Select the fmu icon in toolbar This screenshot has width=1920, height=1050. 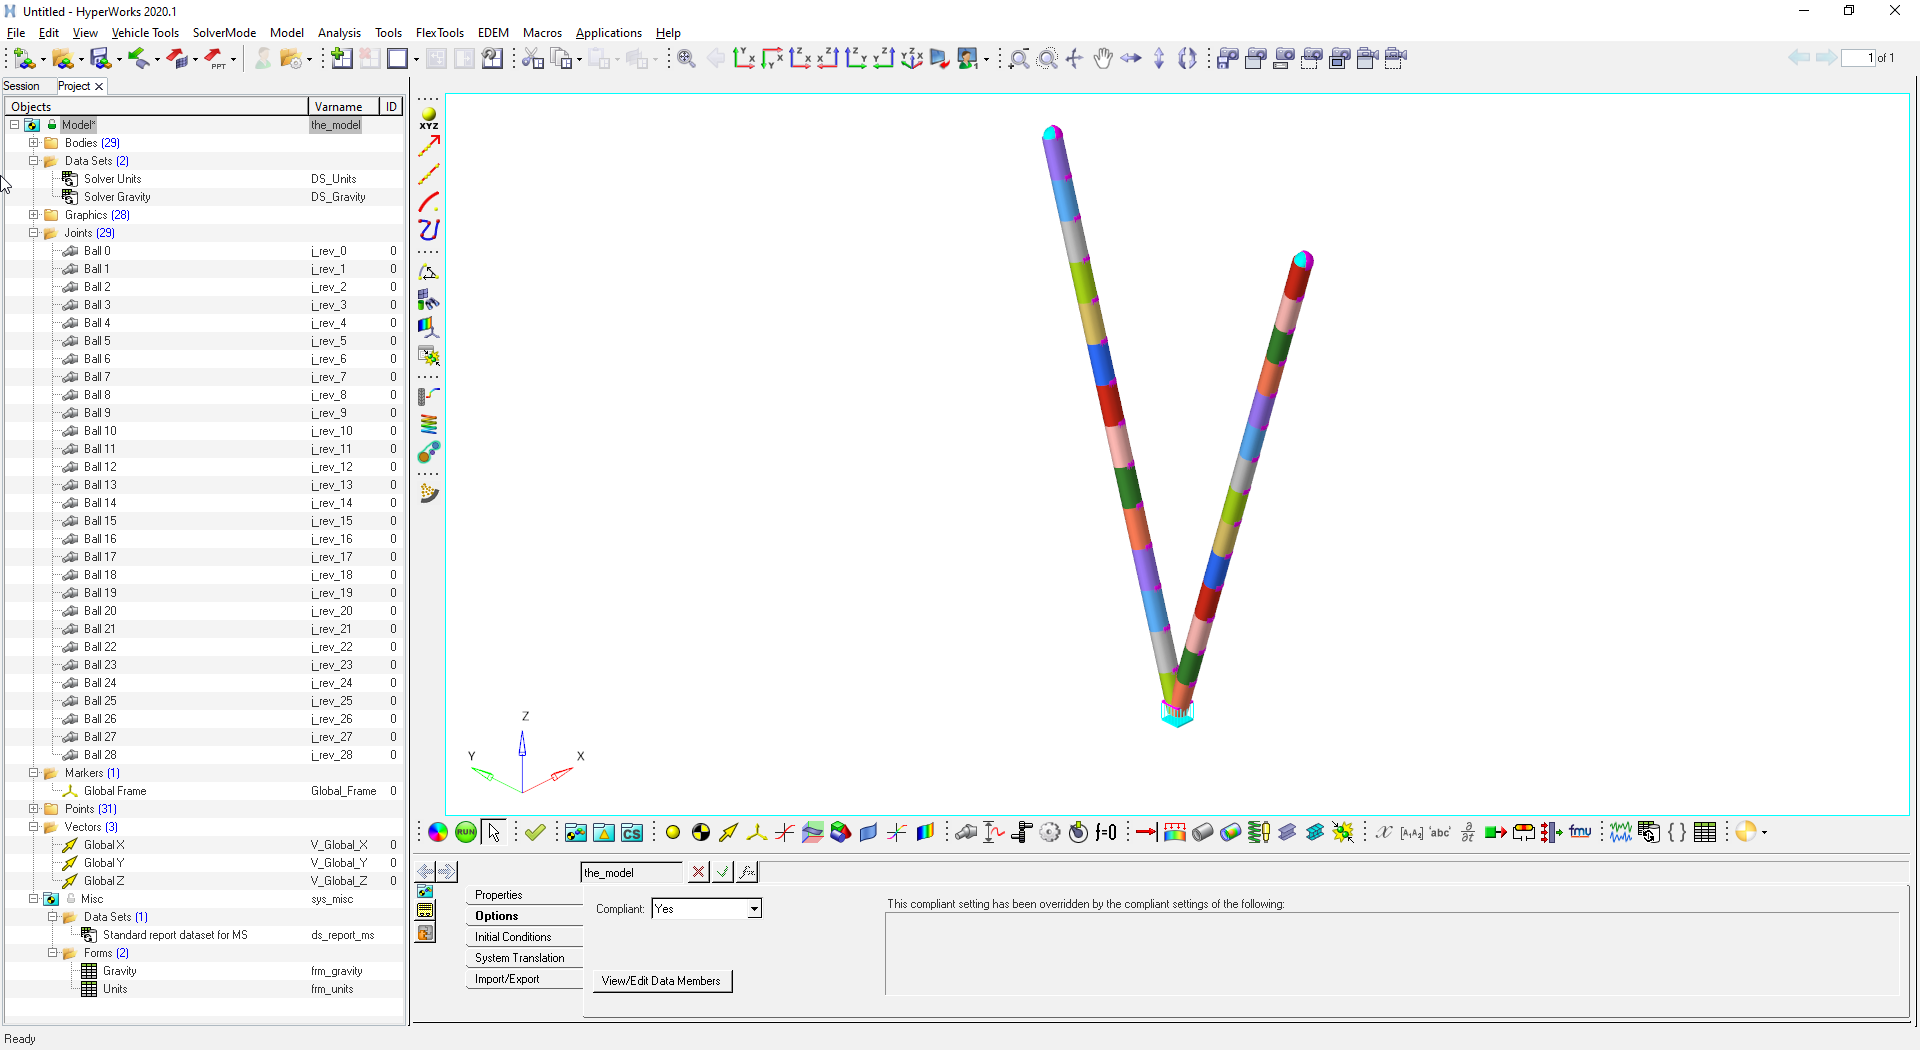coord(1580,832)
